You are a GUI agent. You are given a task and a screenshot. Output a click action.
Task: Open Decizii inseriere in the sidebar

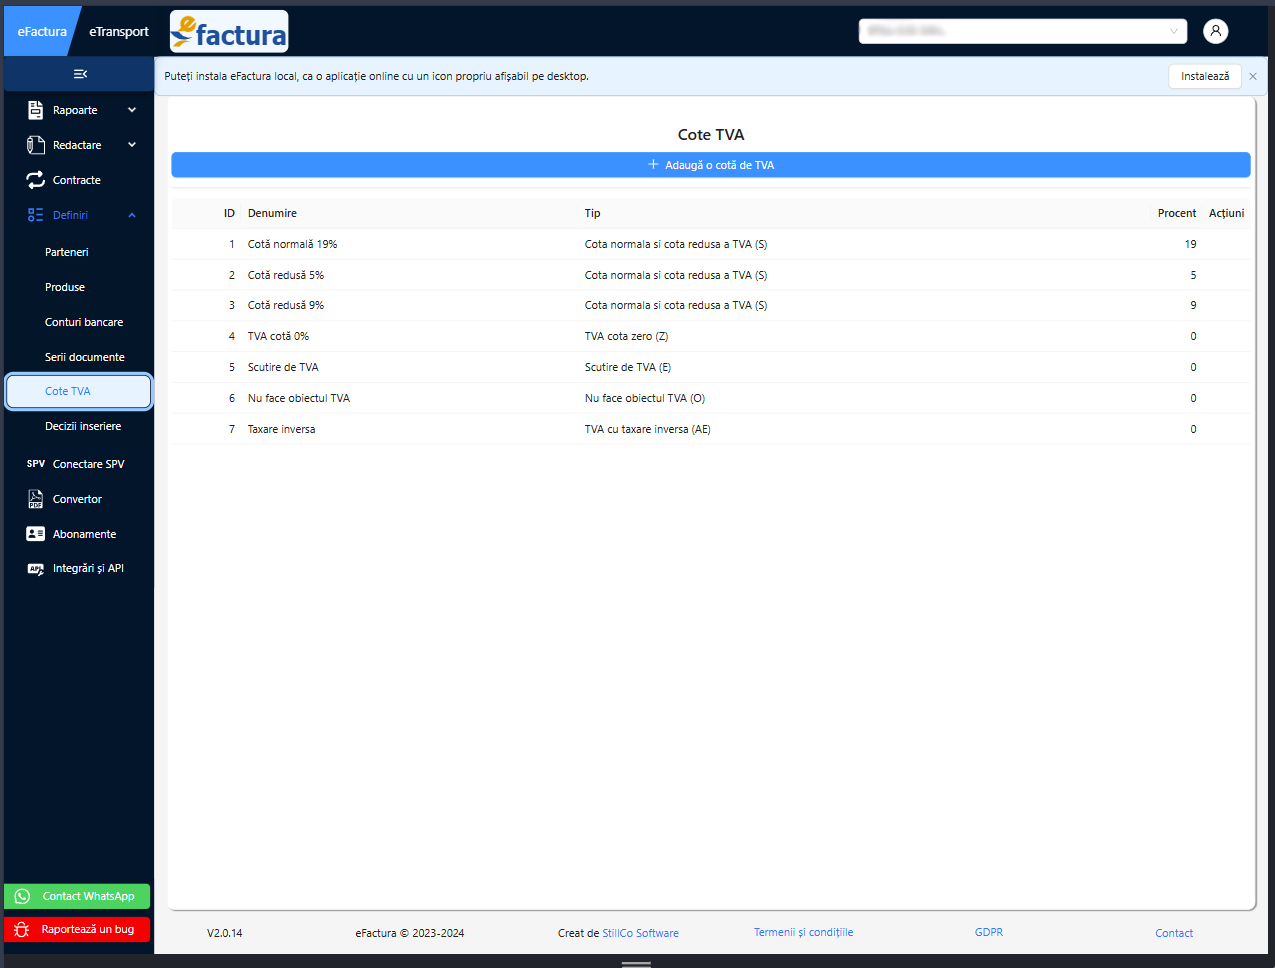(83, 426)
